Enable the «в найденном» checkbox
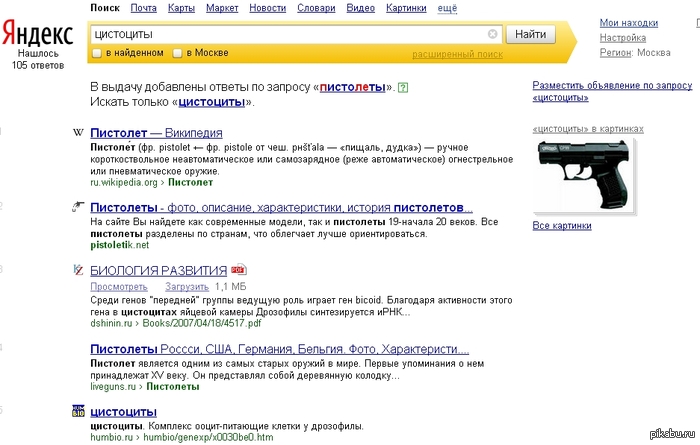Screen dimensions: 700x445 96,53
